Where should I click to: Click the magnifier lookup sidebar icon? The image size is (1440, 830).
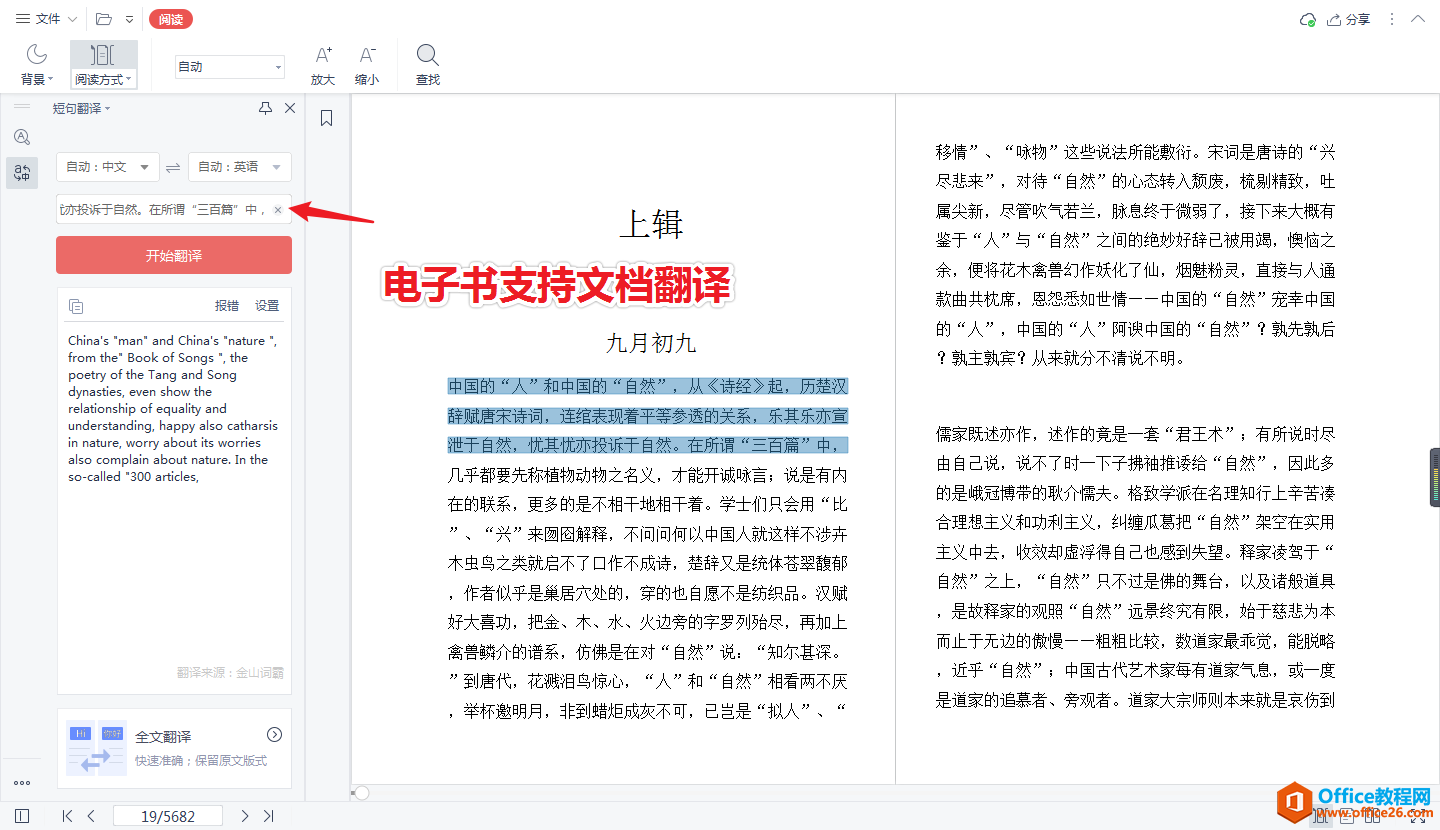coord(22,137)
